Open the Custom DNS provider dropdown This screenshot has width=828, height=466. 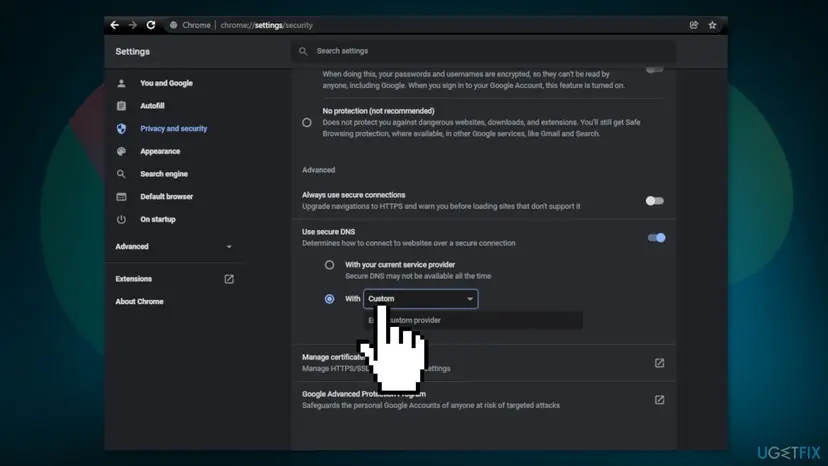tap(421, 299)
